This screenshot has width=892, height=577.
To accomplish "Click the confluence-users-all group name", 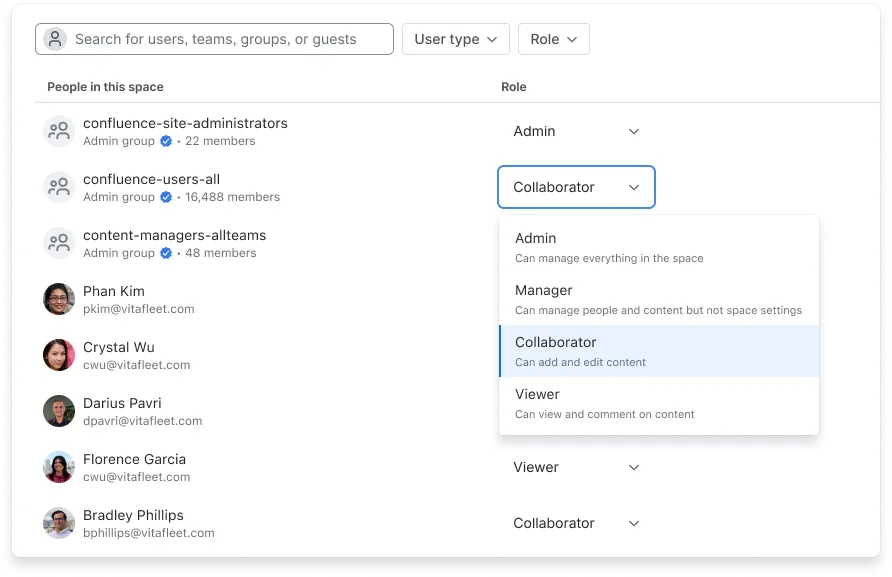I will pyautogui.click(x=151, y=179).
